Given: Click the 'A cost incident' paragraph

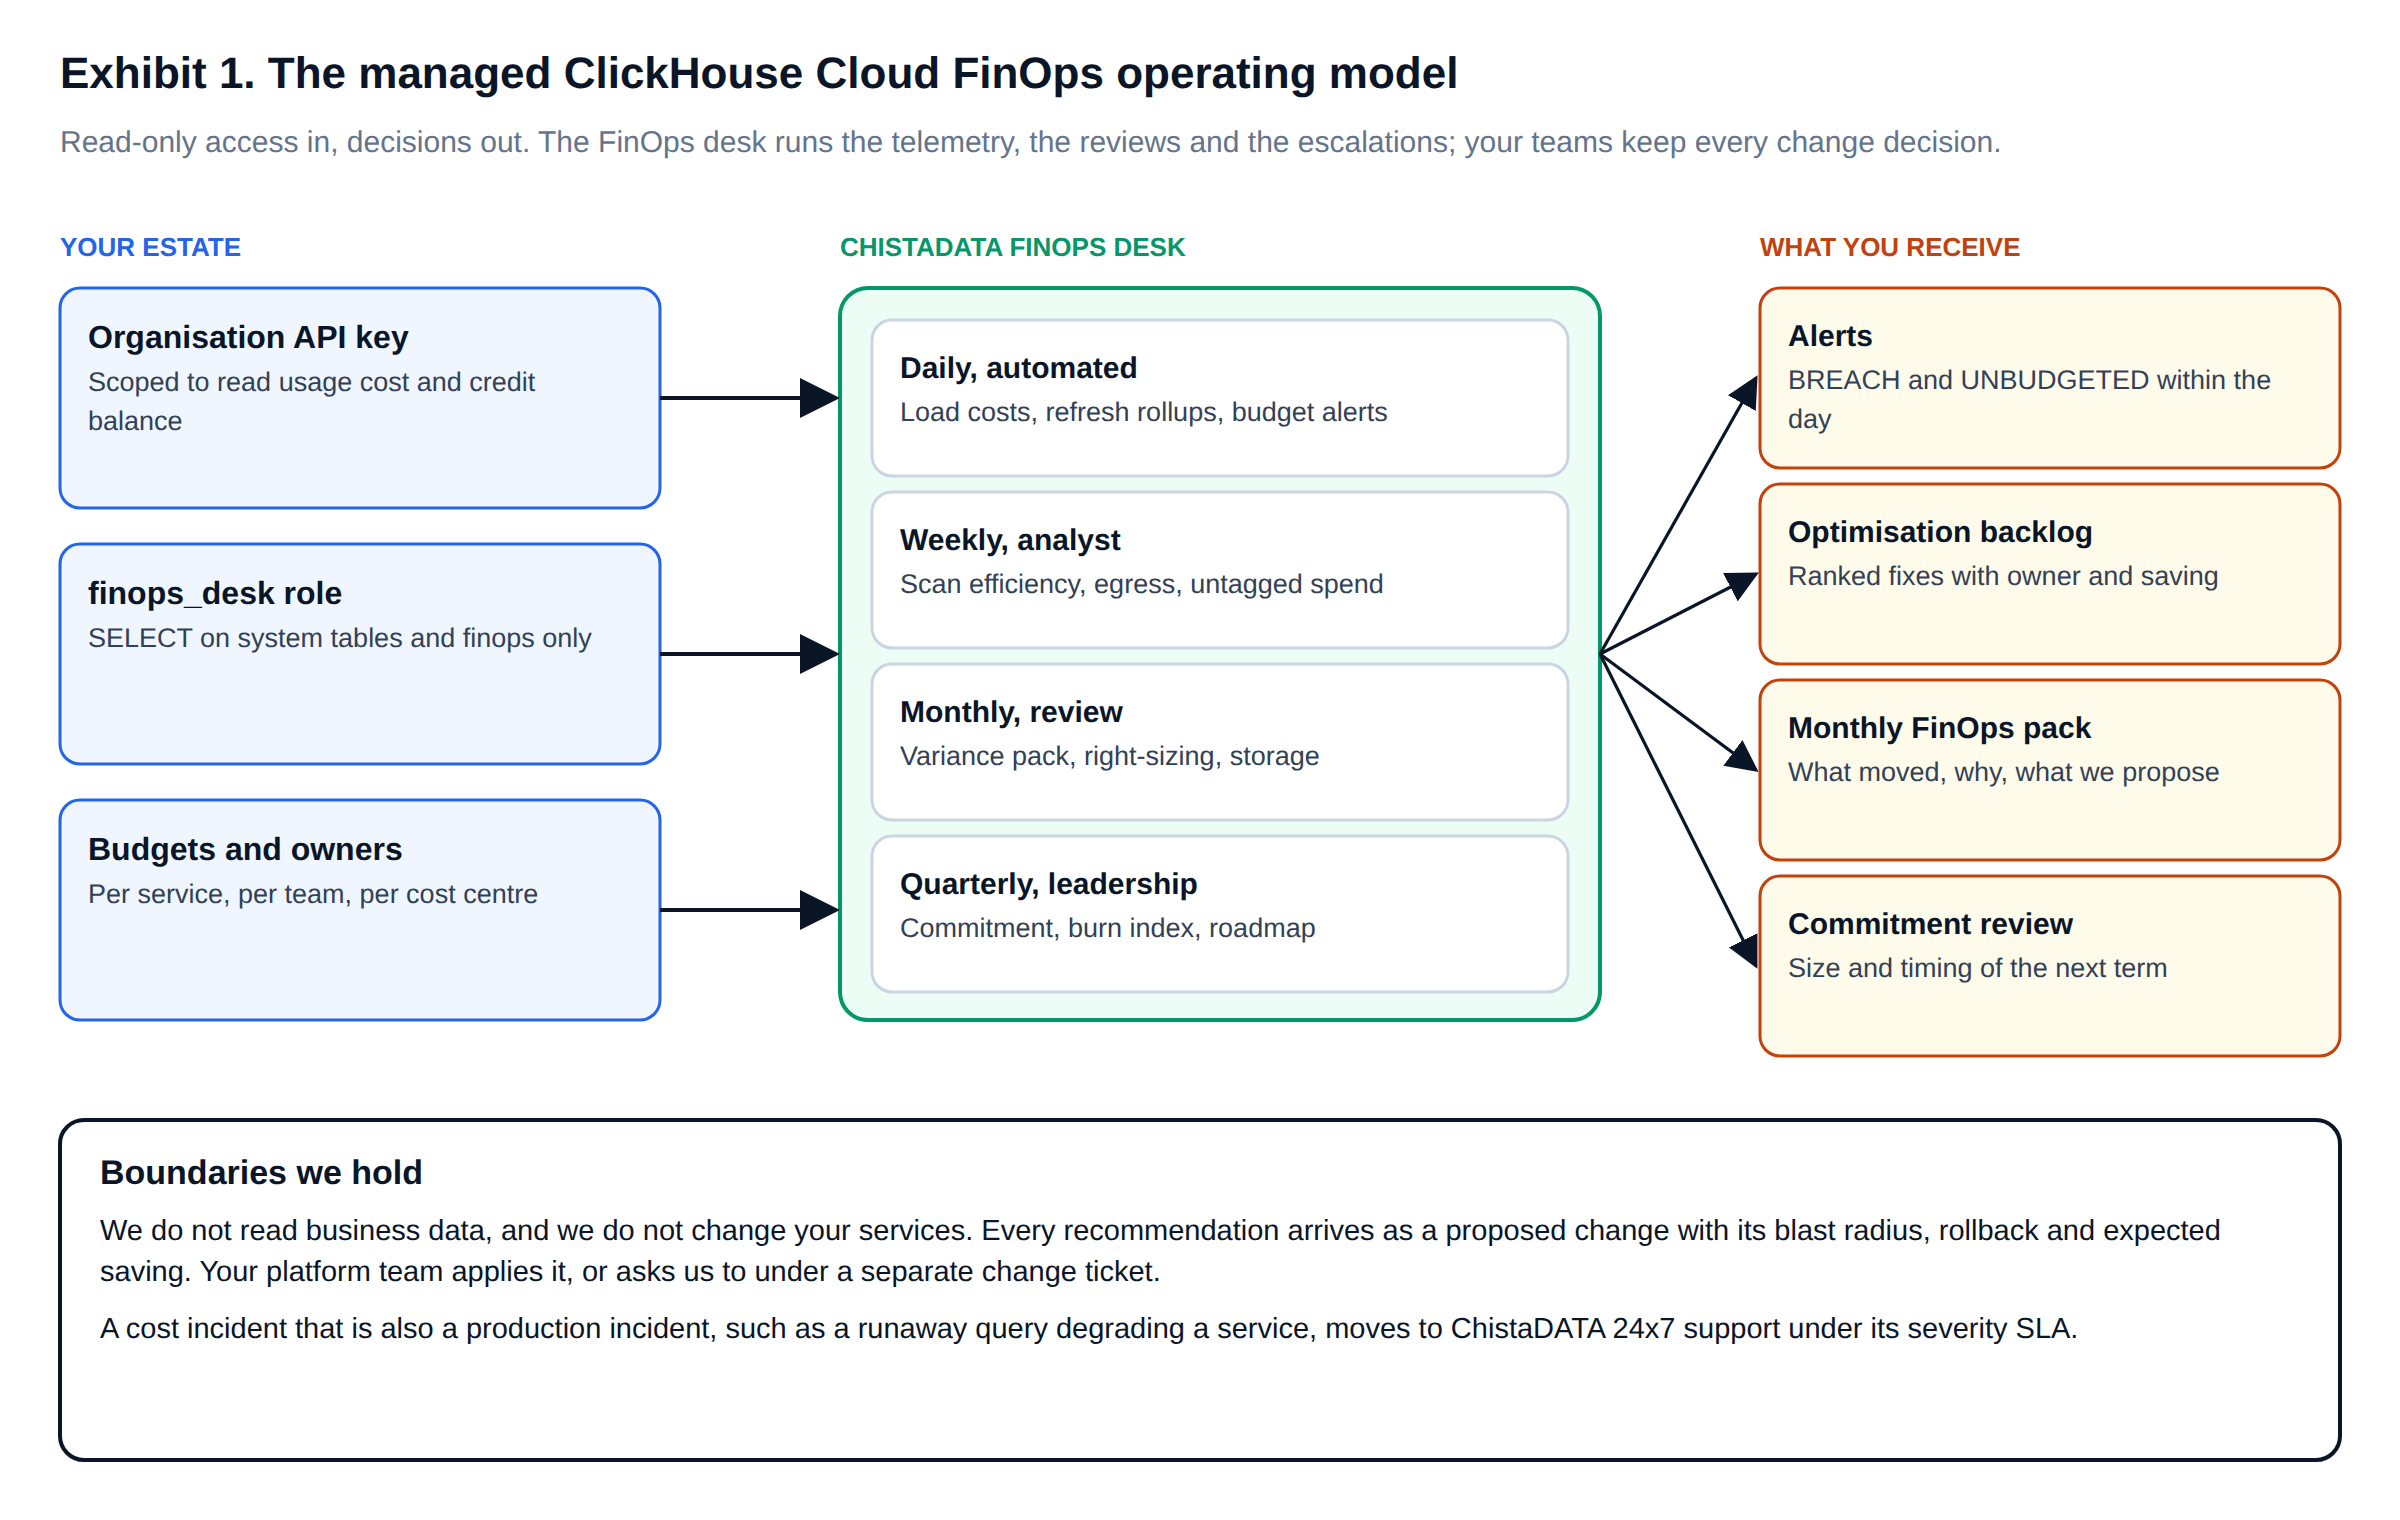Looking at the screenshot, I should (x=1088, y=1328).
